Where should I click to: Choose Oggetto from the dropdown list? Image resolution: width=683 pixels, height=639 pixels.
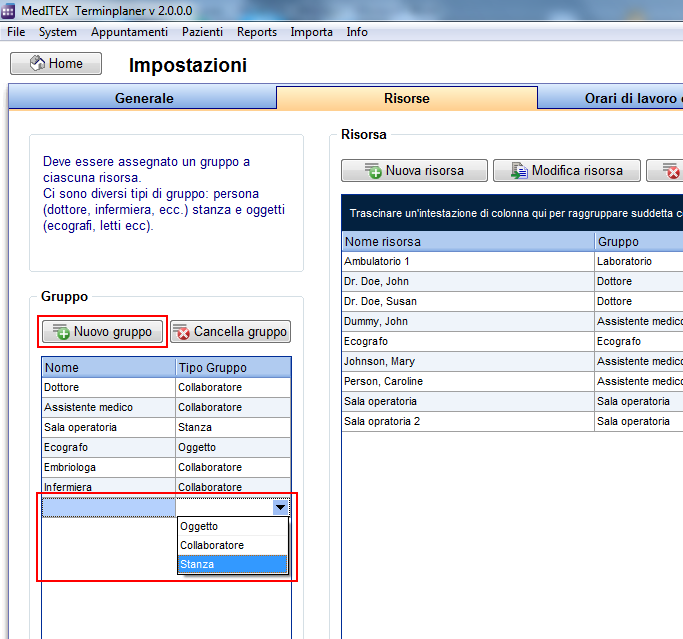click(233, 526)
